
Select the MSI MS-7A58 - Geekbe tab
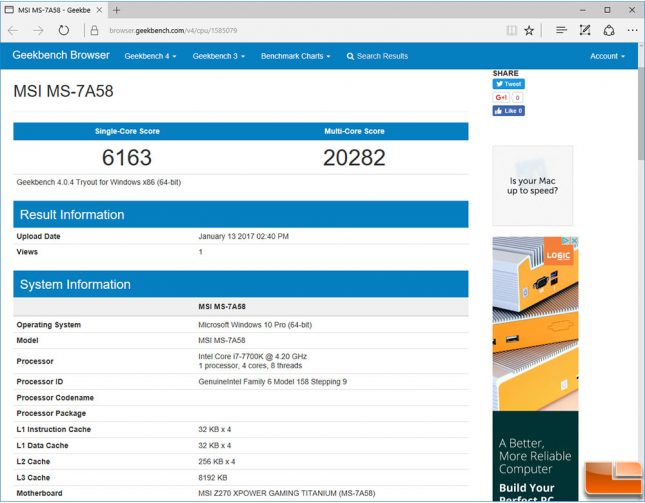point(54,10)
